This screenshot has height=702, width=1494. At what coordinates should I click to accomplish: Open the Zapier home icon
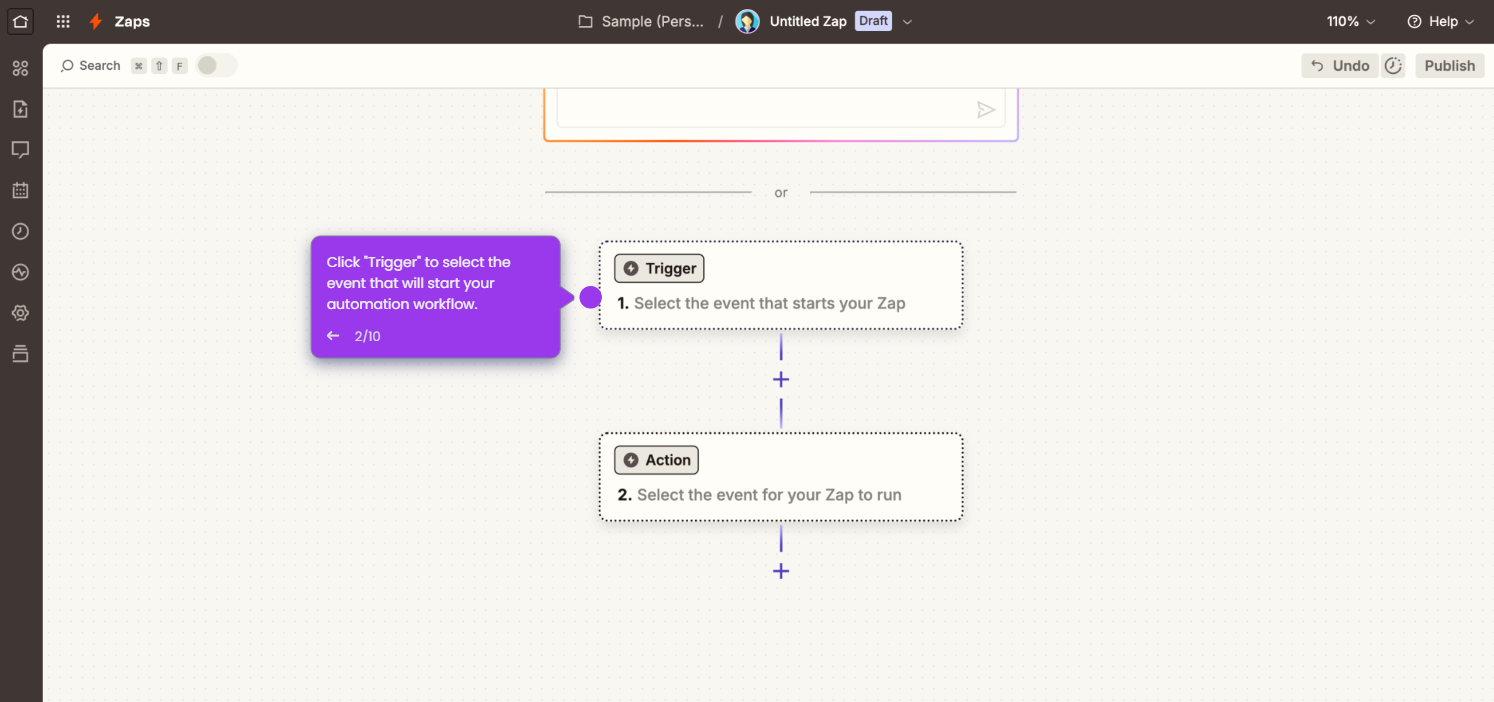click(x=20, y=21)
